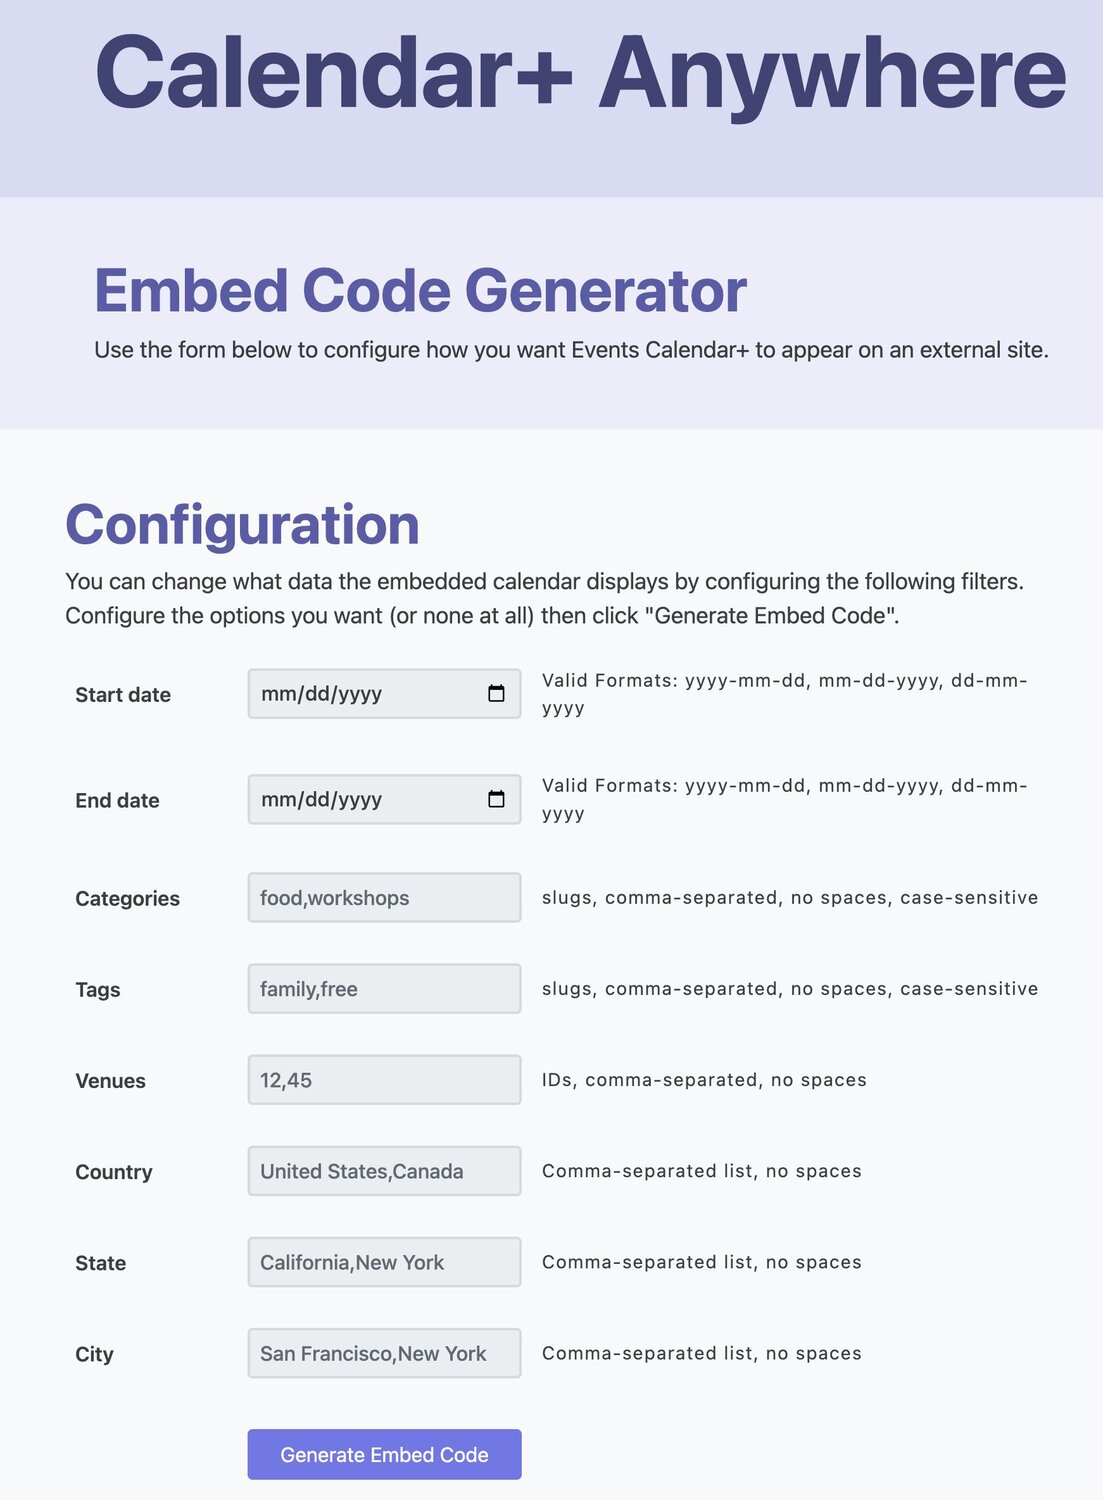Viewport: 1103px width, 1500px height.
Task: Click the Categories field label
Action: 127,898
